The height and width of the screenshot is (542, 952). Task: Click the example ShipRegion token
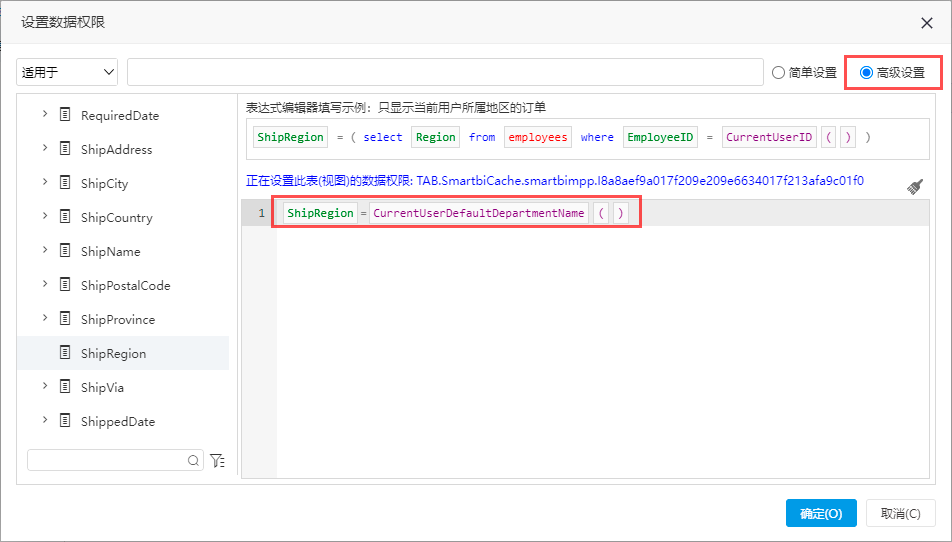tap(290, 137)
